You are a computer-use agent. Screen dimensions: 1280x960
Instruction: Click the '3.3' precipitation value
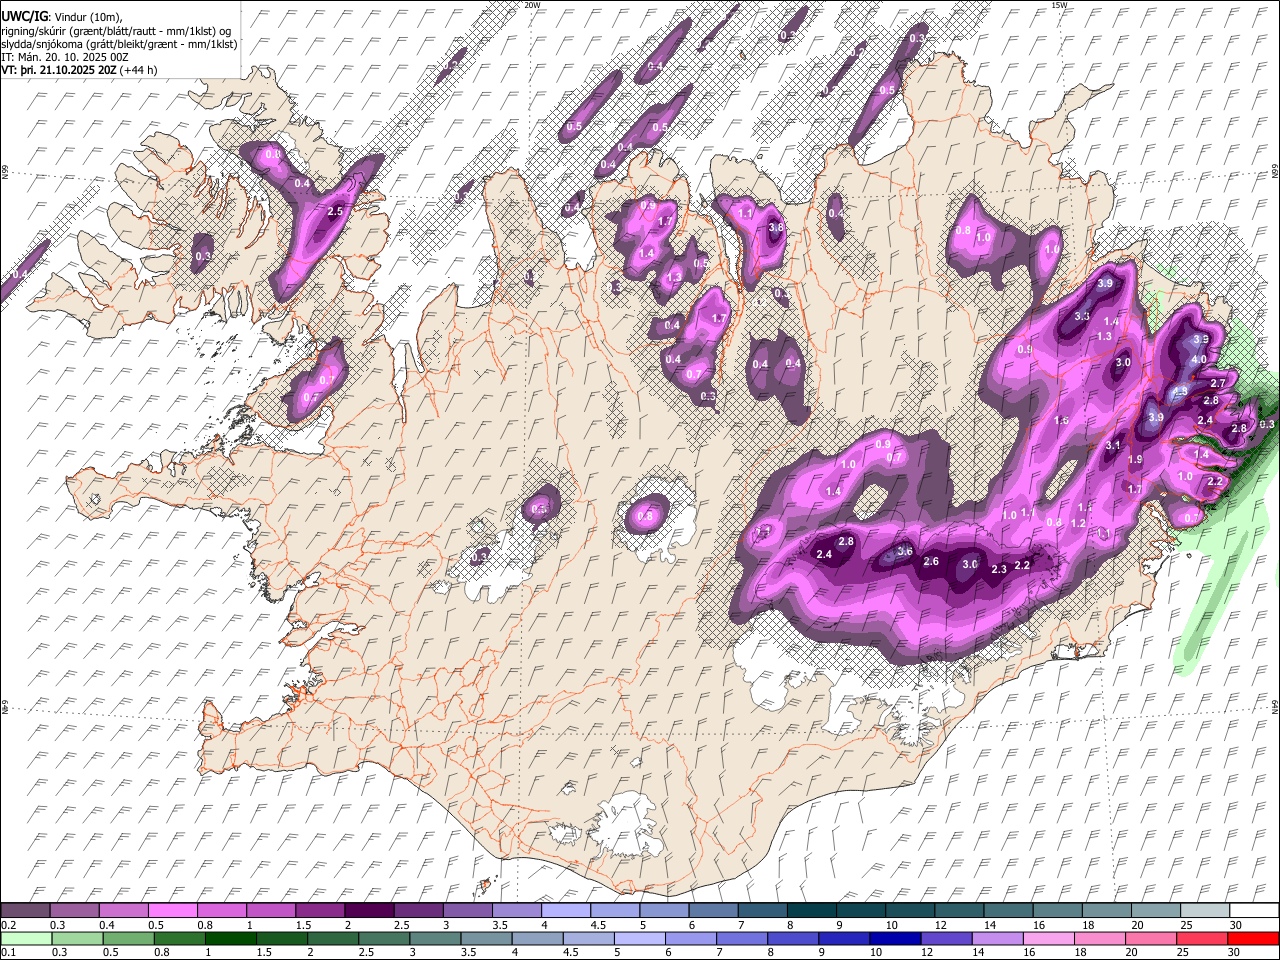[x=1082, y=316]
